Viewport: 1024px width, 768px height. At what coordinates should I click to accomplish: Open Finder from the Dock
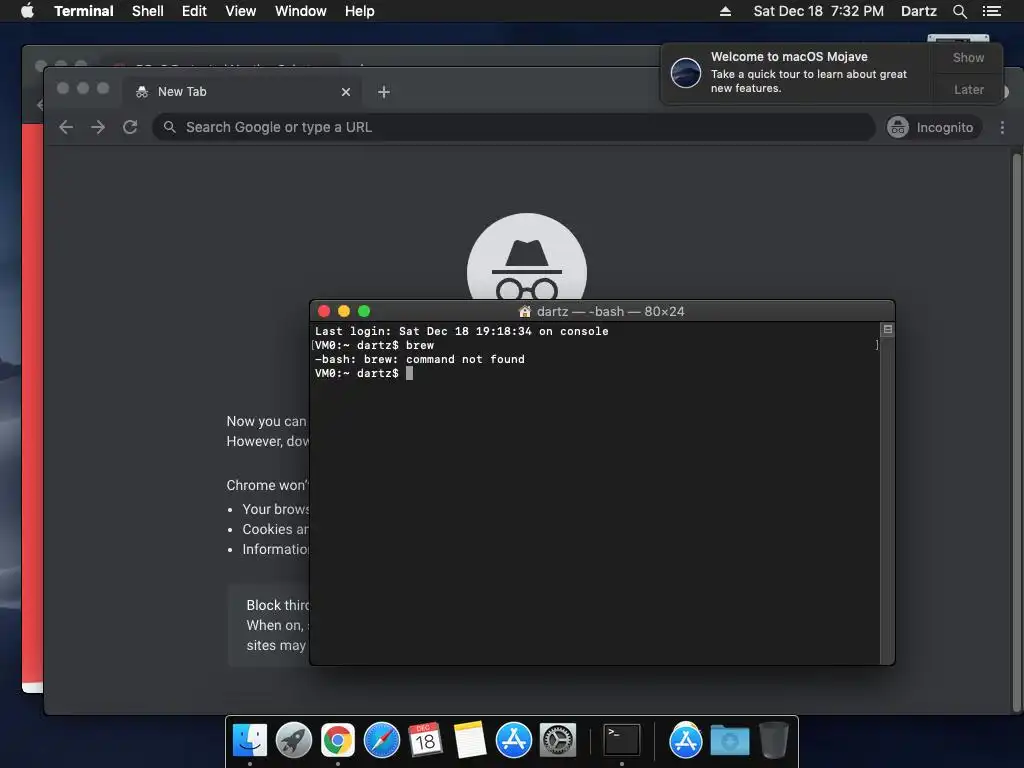250,741
